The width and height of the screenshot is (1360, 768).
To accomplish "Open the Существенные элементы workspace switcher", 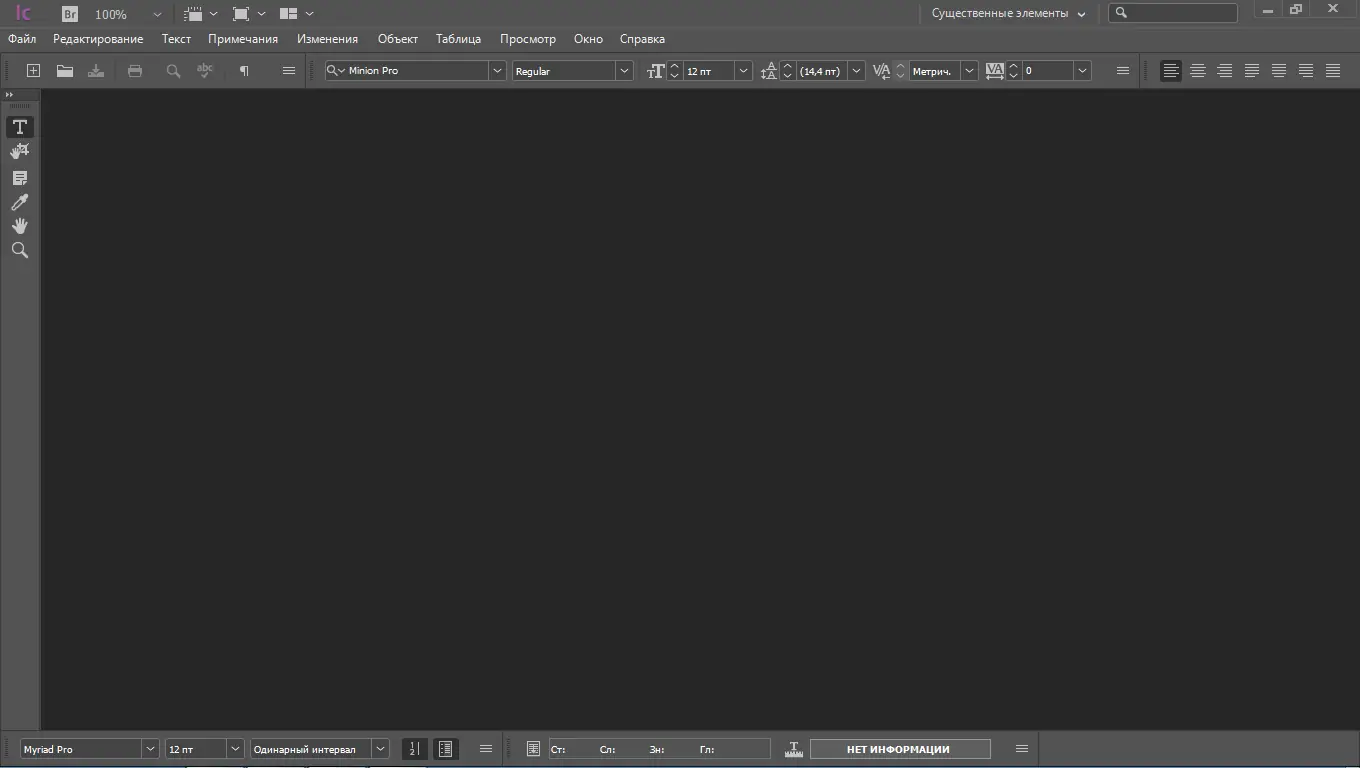I will click(x=1005, y=13).
